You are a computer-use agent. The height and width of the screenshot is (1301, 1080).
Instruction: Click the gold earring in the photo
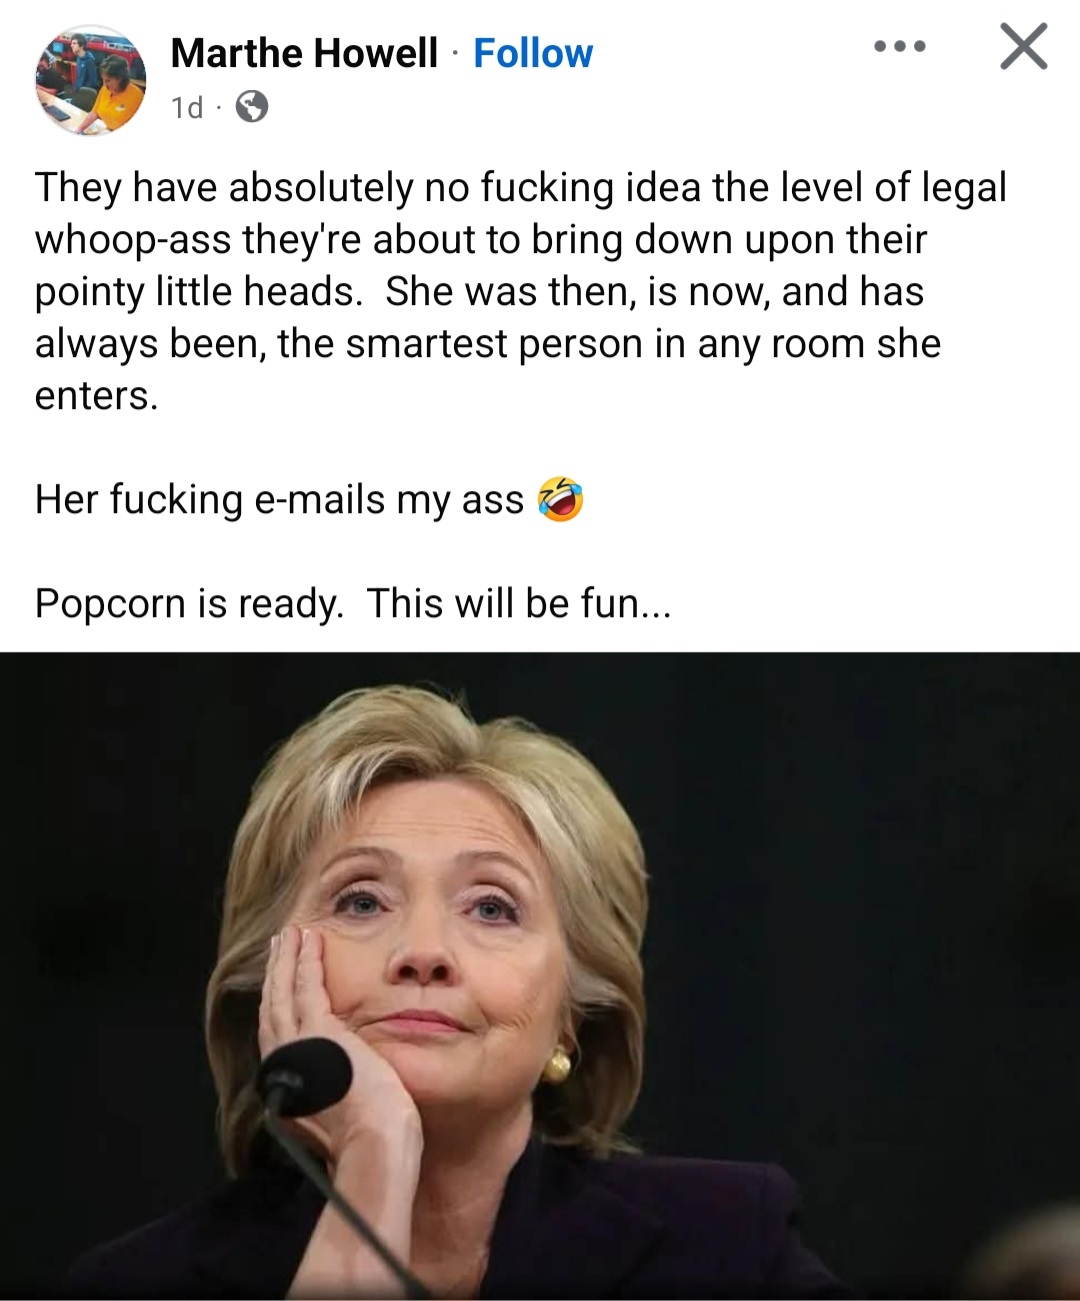click(557, 1064)
